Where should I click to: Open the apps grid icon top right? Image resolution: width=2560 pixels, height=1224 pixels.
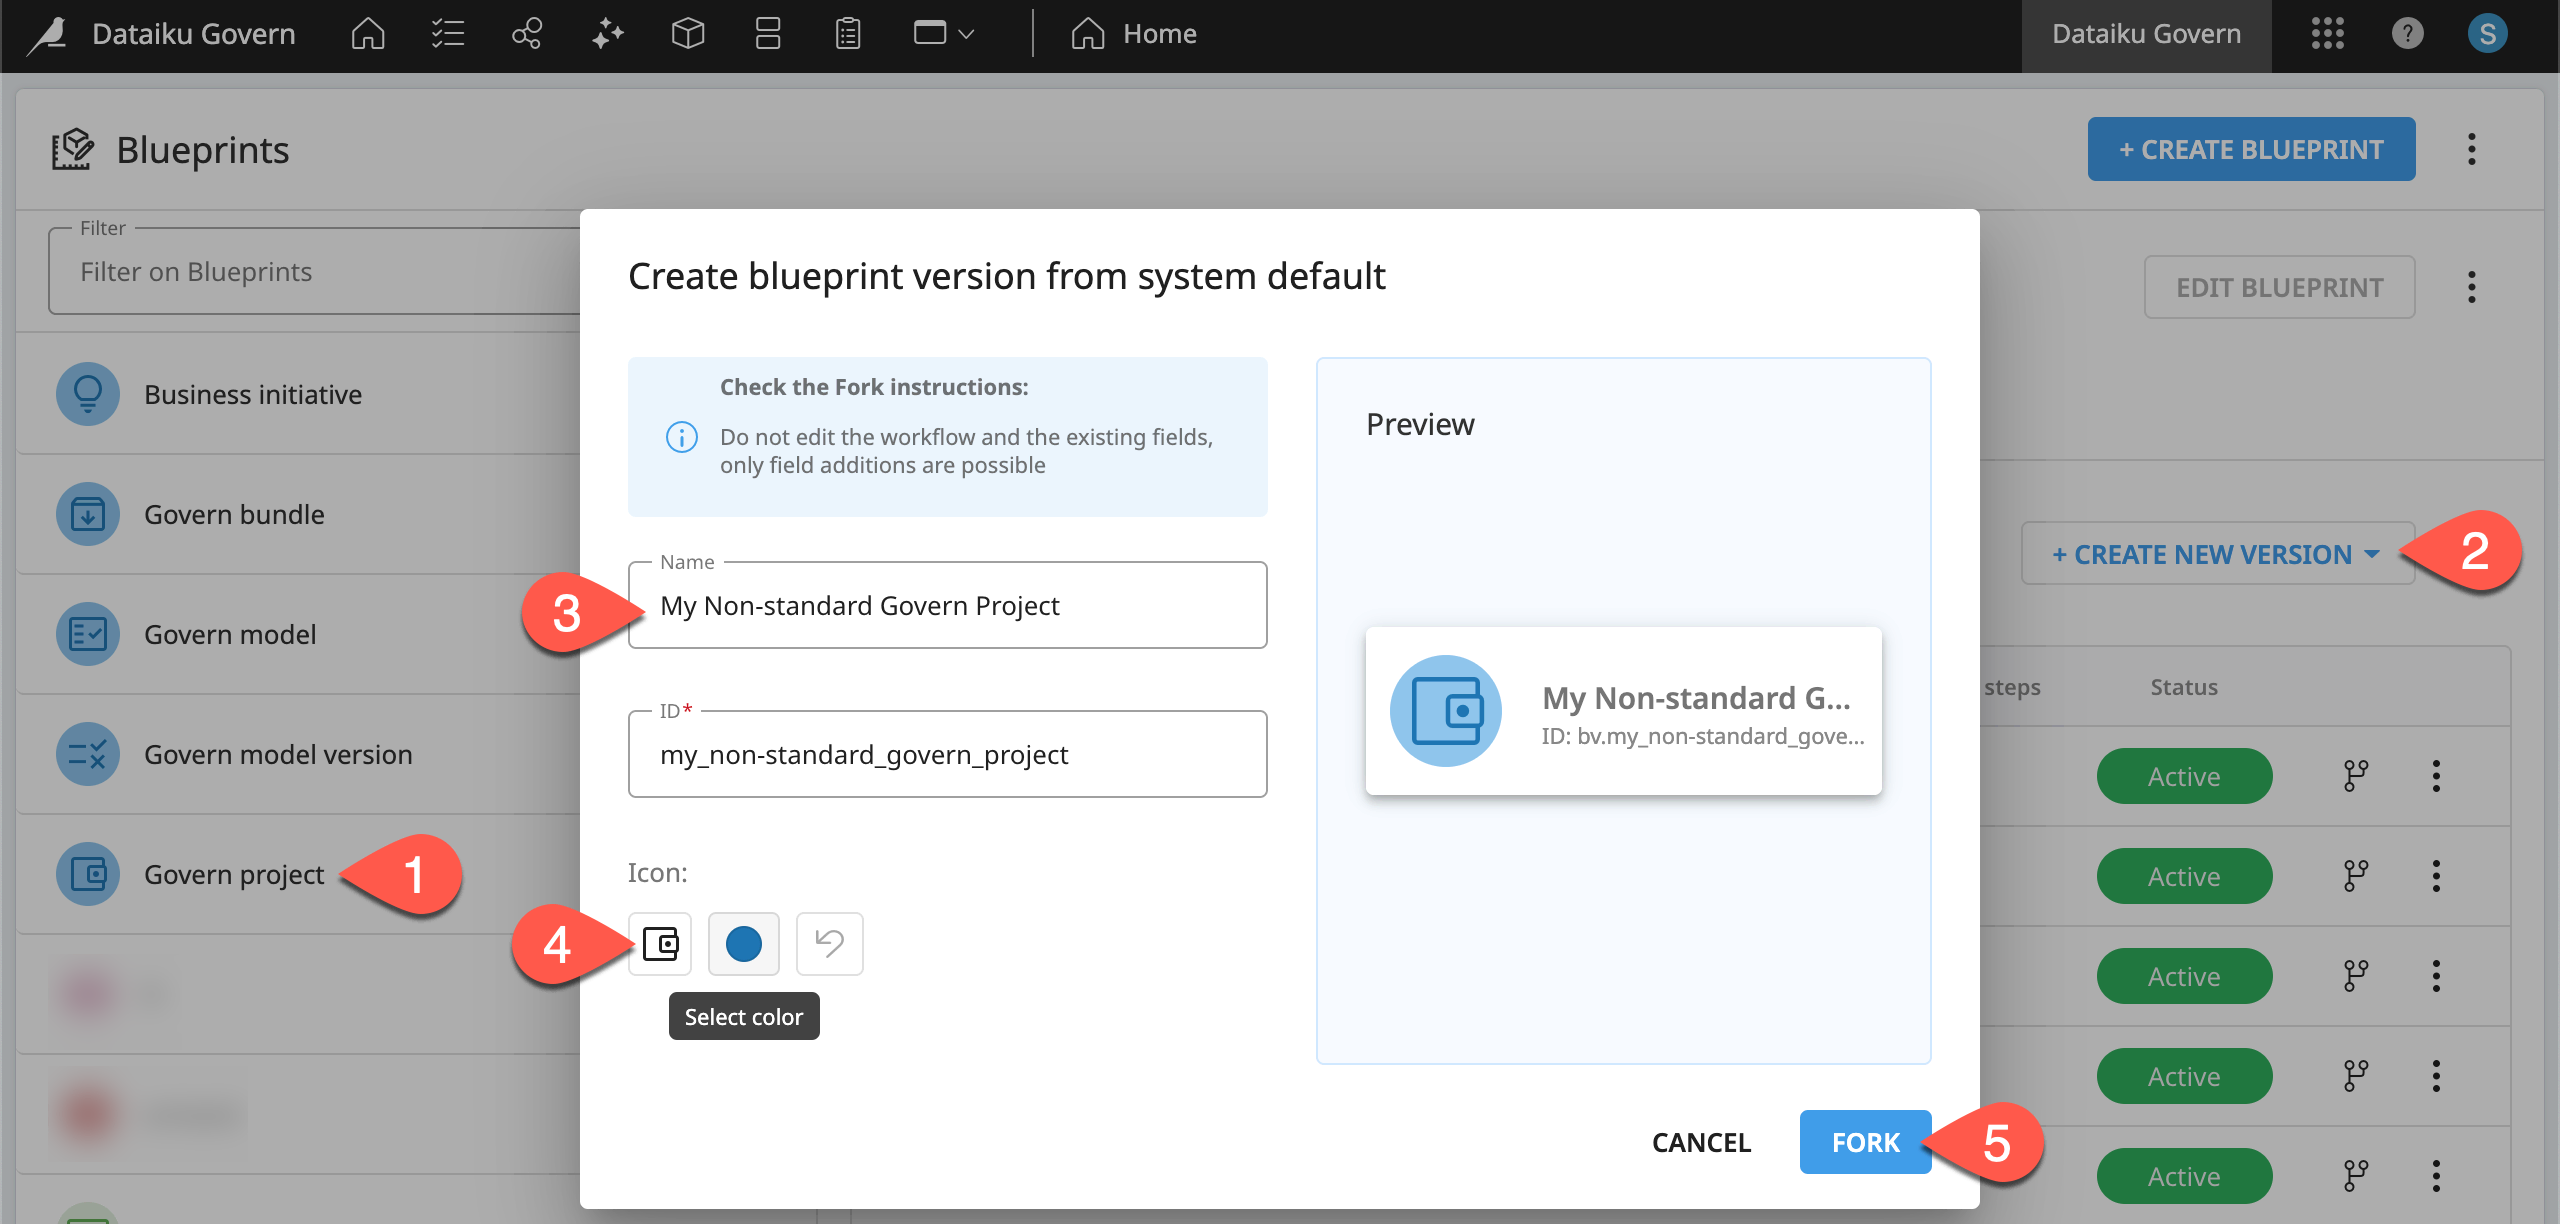click(2329, 33)
